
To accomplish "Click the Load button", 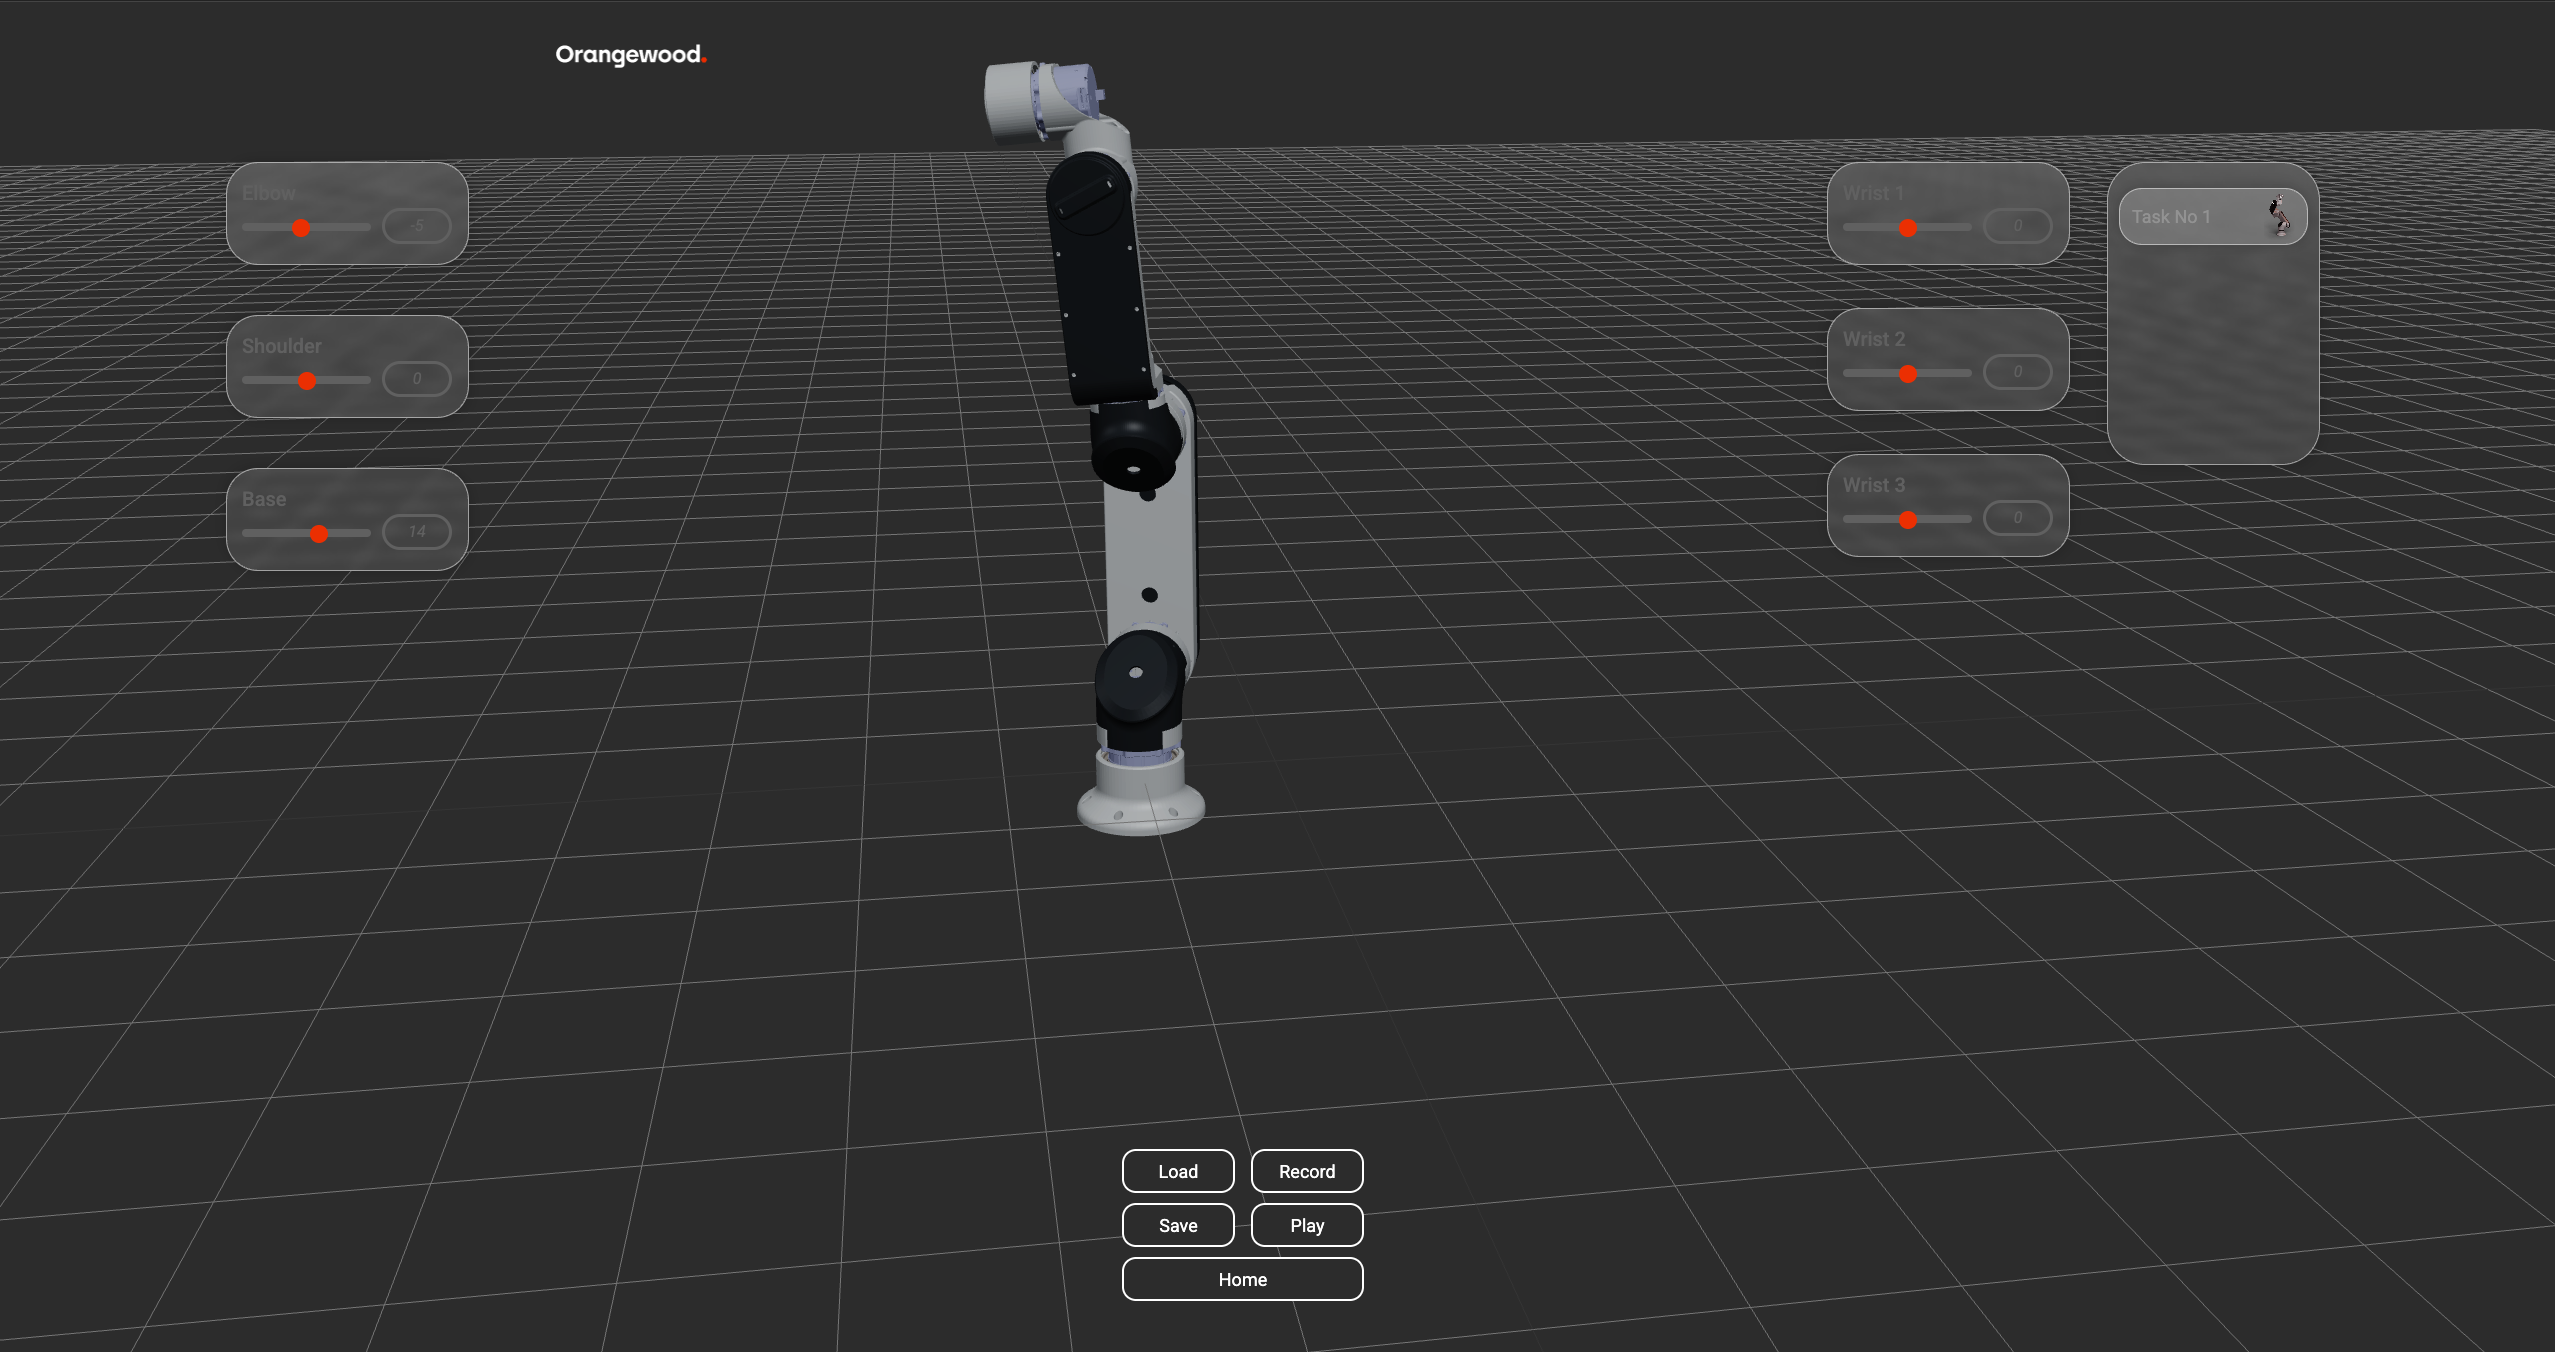I will tap(1178, 1171).
